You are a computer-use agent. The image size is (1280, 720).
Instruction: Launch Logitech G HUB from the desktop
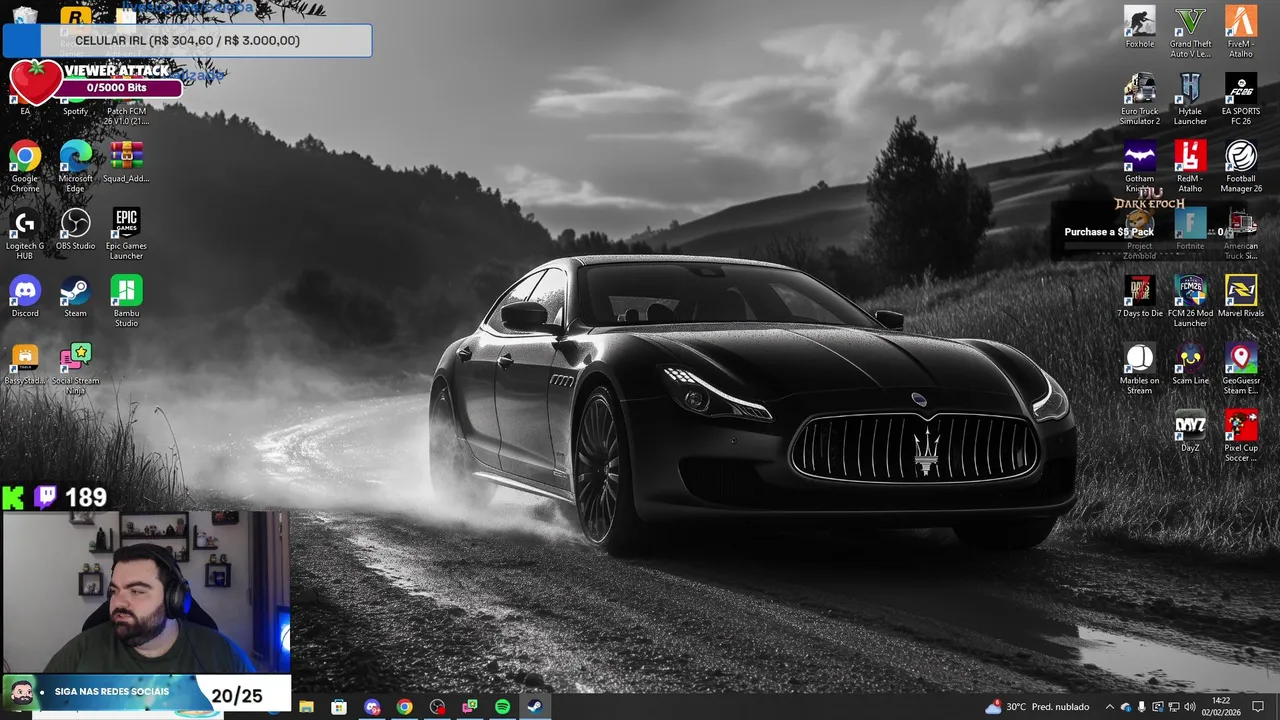(x=25, y=233)
